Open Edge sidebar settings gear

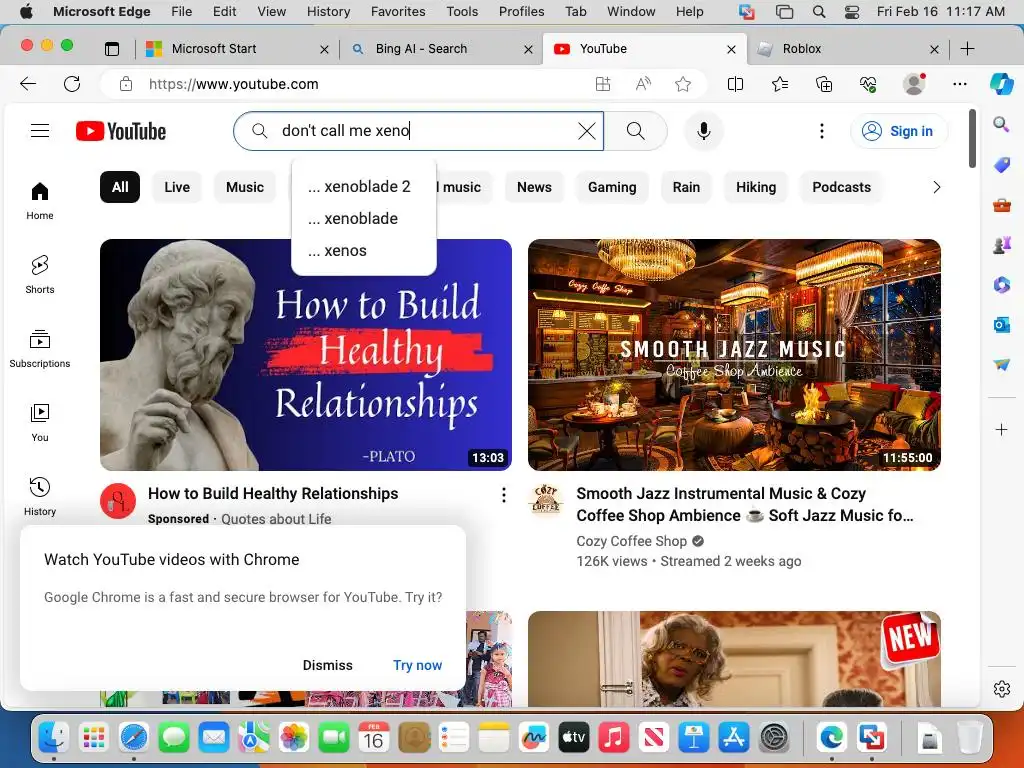click(x=1002, y=688)
